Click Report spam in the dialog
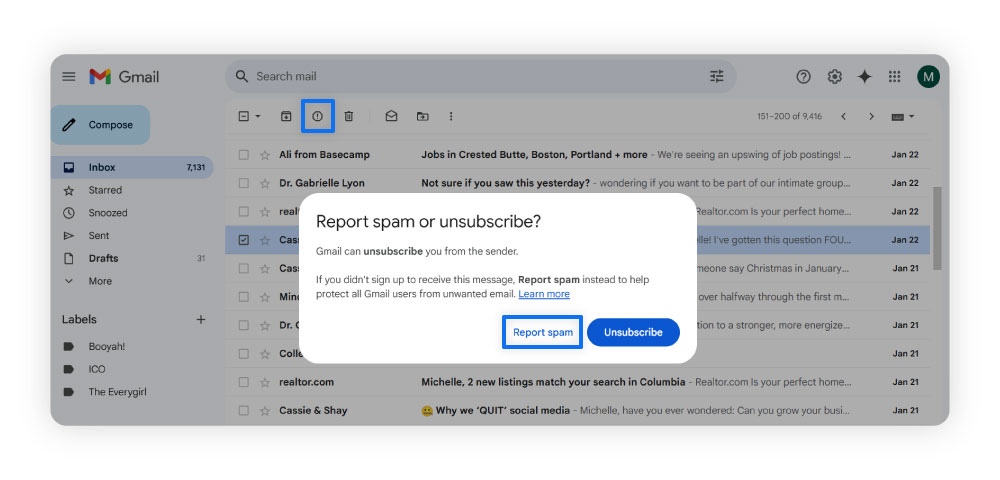Viewport: 1000px width, 480px height. point(543,332)
